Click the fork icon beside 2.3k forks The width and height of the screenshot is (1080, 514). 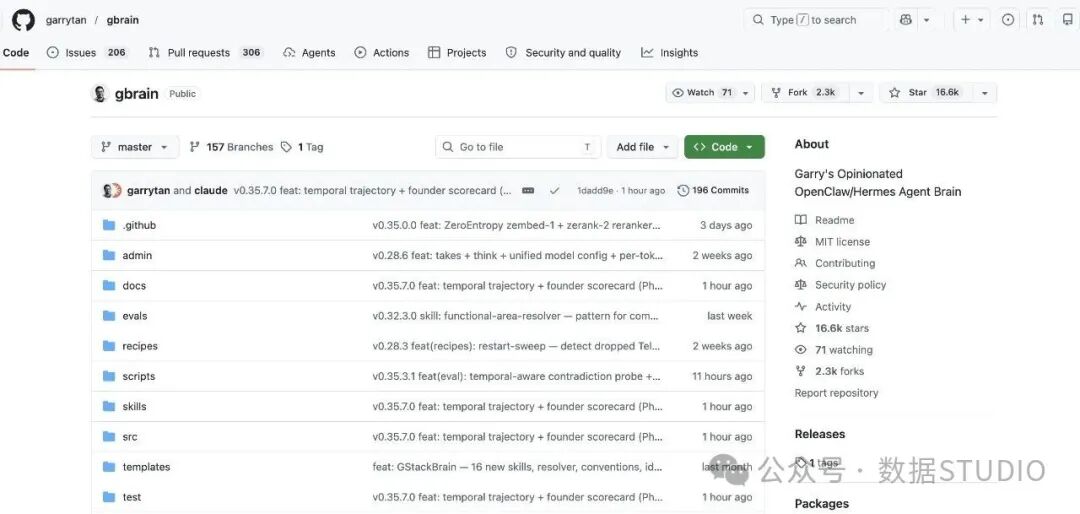[800, 371]
